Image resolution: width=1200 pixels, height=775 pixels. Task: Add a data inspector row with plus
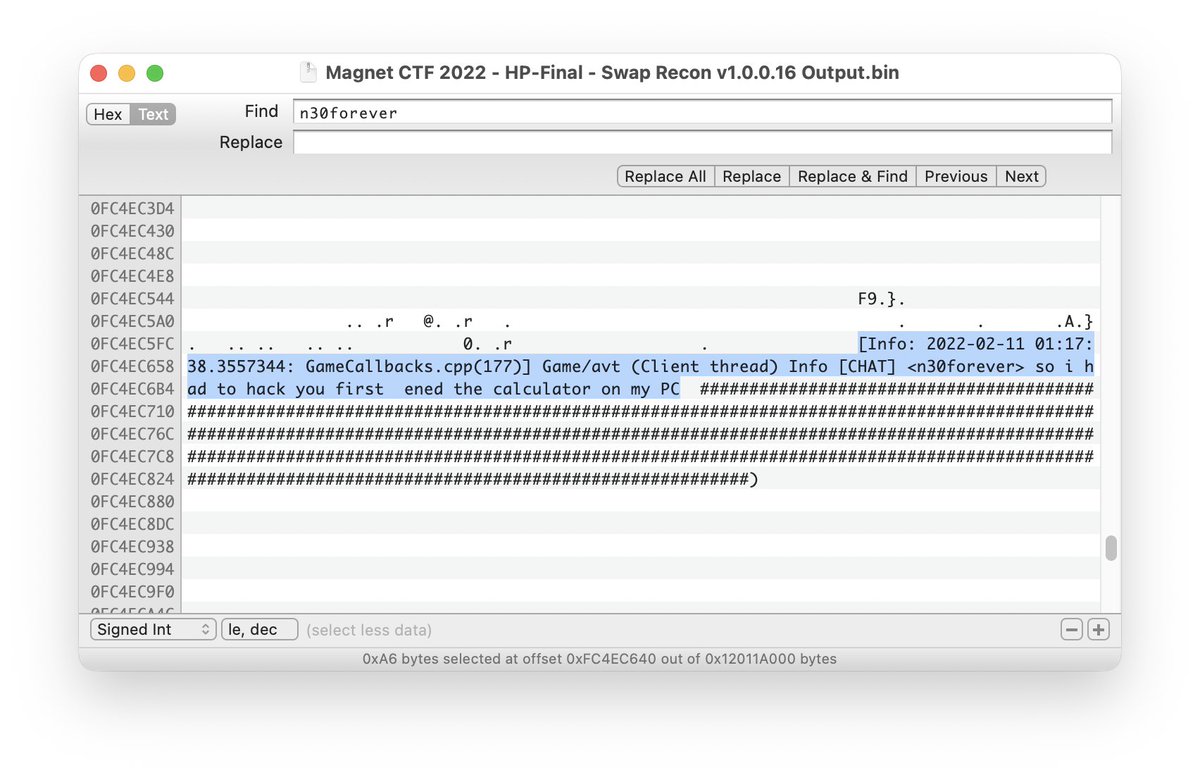click(x=1098, y=630)
